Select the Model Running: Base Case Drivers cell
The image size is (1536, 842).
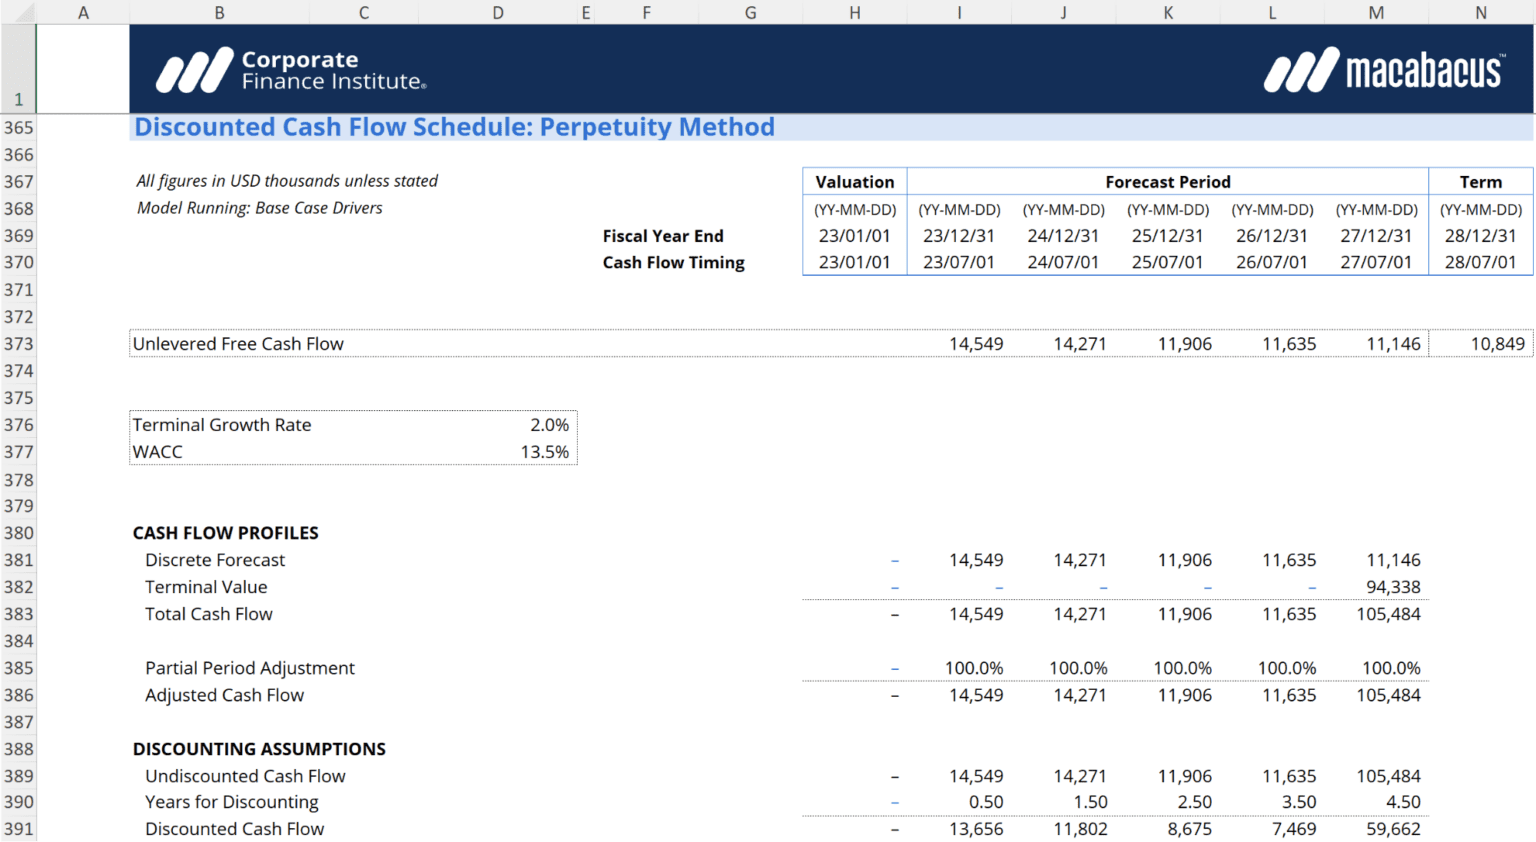tap(259, 208)
